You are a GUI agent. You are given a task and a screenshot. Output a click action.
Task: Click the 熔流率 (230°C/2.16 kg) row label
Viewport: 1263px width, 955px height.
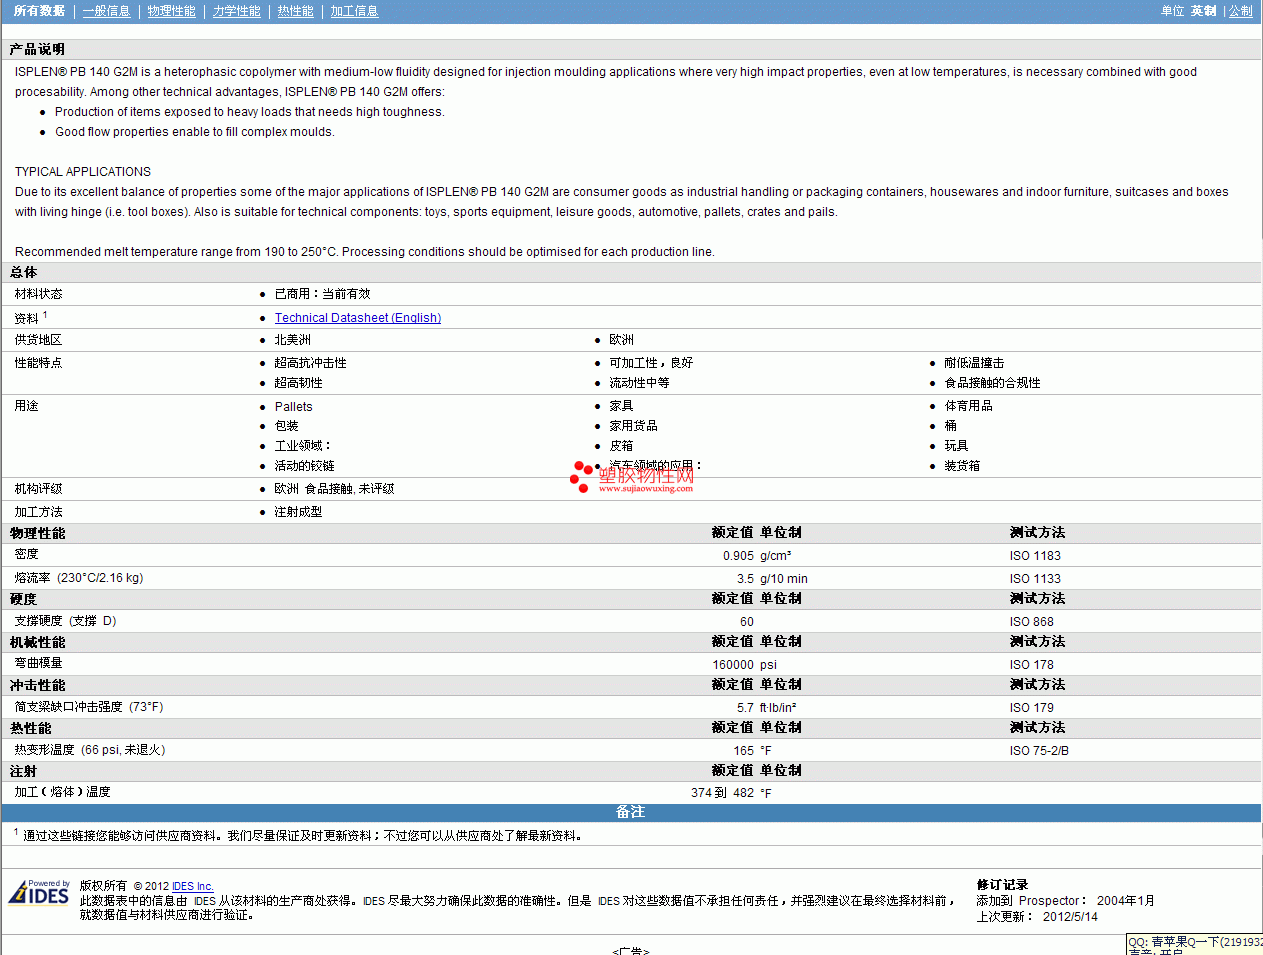(78, 578)
